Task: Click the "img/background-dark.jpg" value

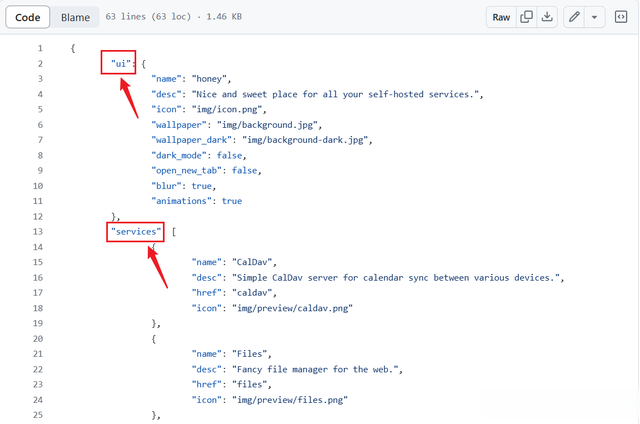Action: [x=305, y=140]
